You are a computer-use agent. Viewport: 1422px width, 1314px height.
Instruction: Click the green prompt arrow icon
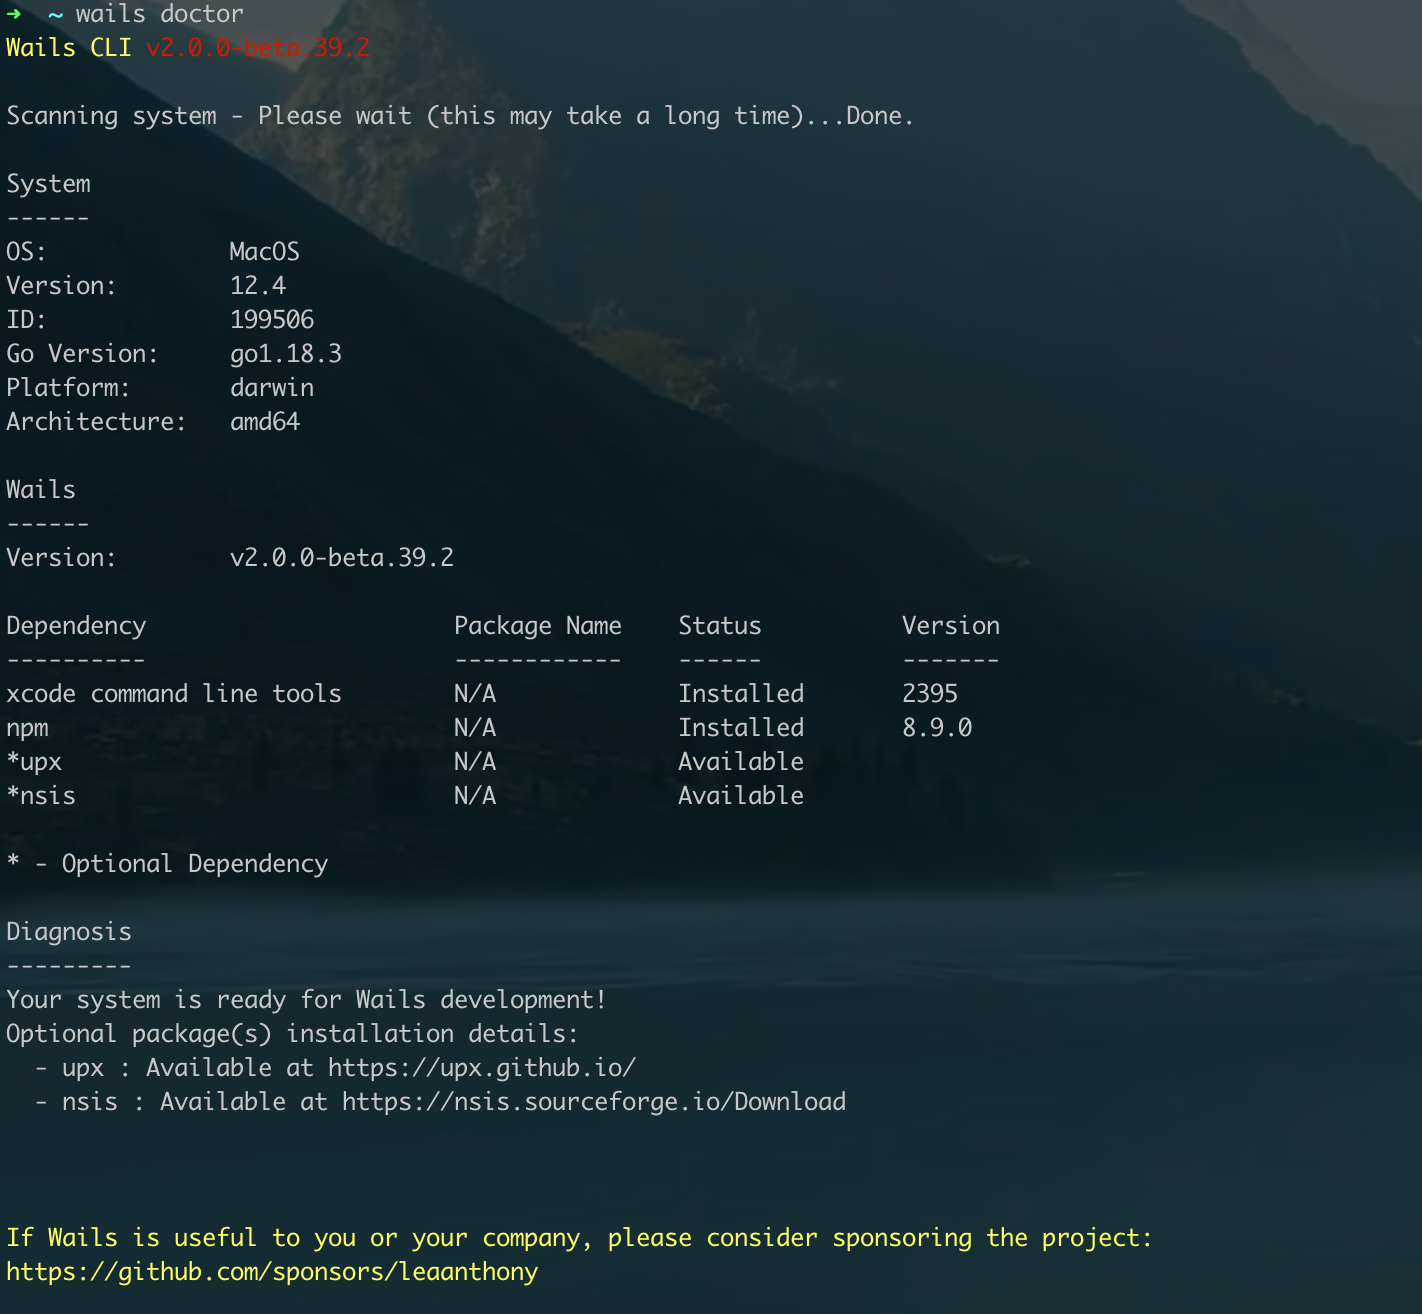click(14, 14)
